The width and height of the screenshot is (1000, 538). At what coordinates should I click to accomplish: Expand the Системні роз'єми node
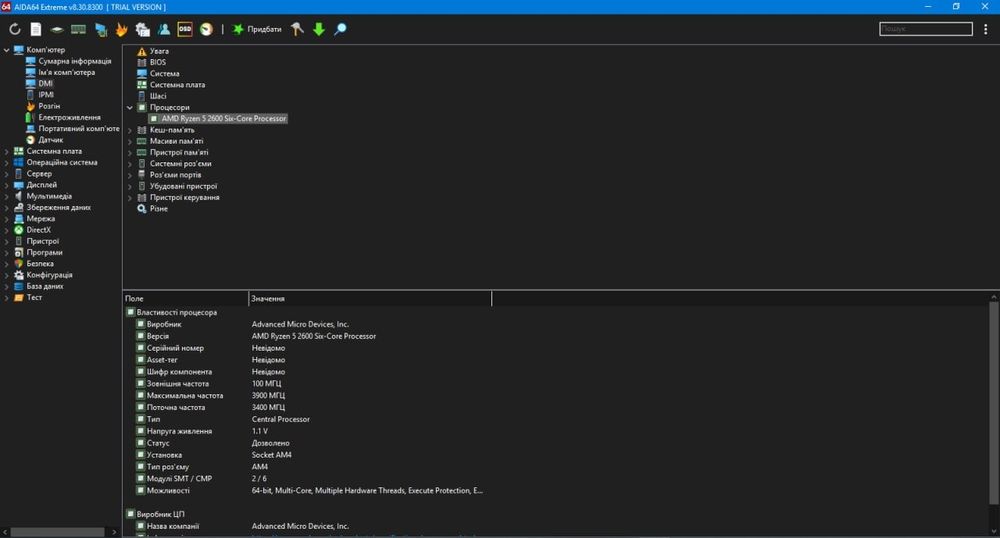pyautogui.click(x=129, y=164)
